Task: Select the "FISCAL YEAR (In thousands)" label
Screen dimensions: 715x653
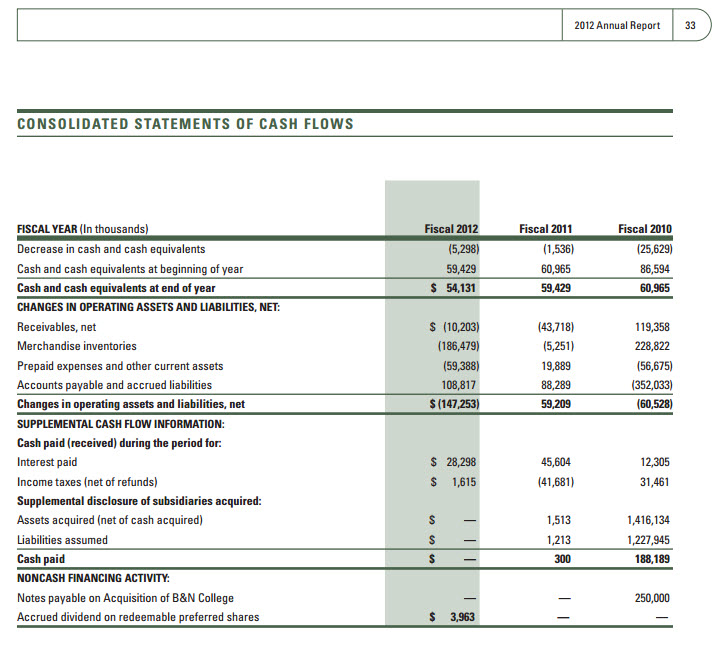Action: pos(83,229)
